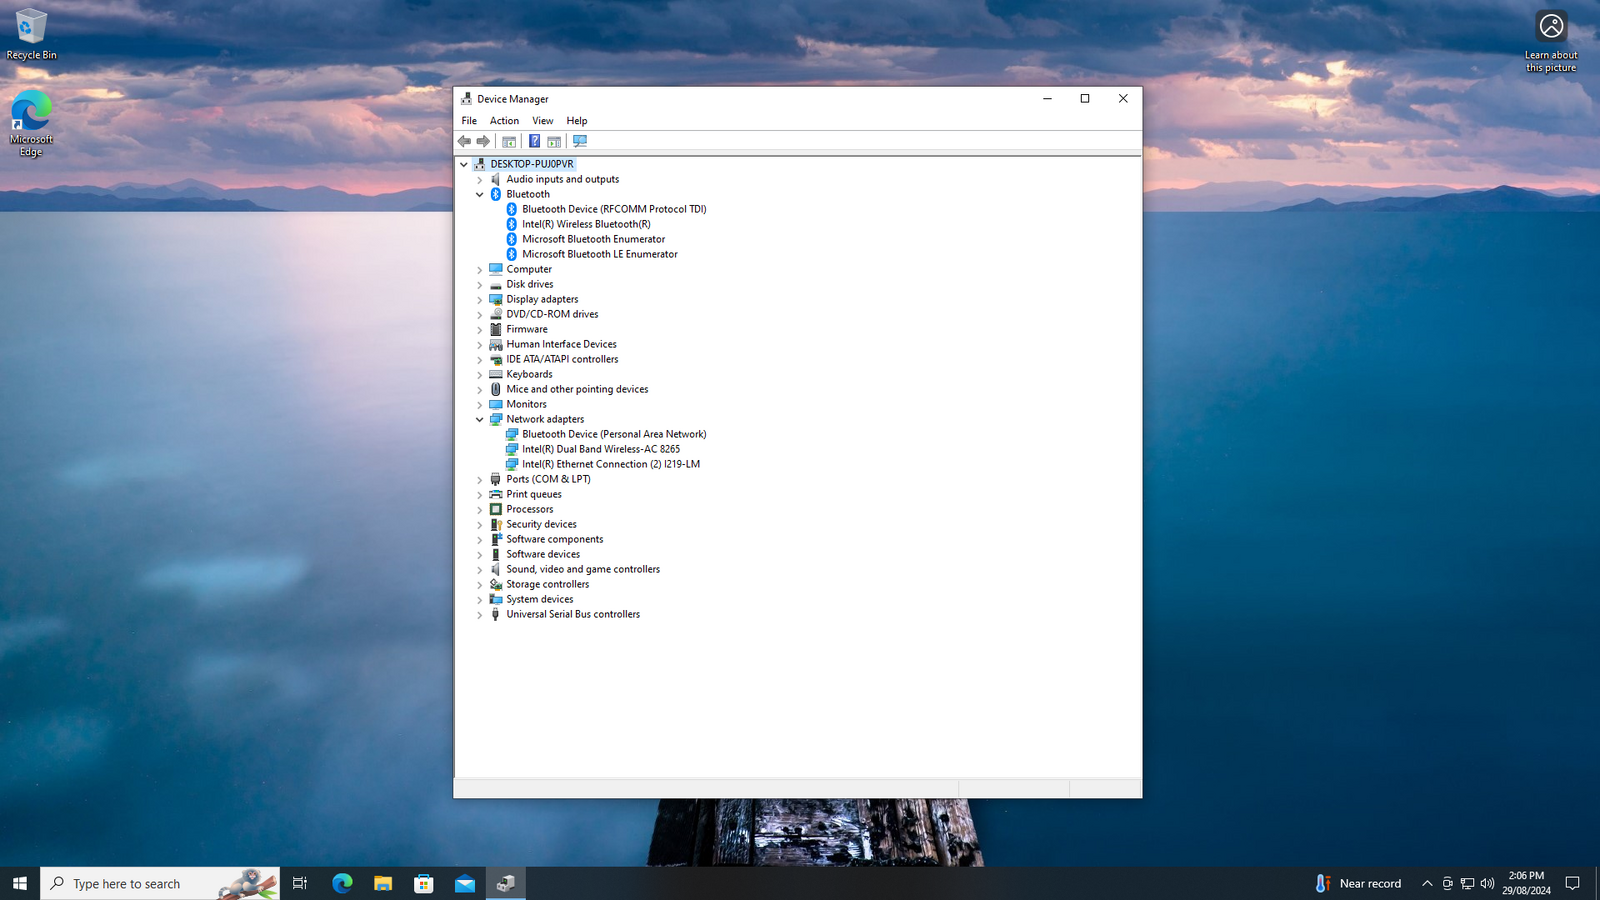1600x900 pixels.
Task: Open Recycle Bin desktop icon
Action: click(x=31, y=35)
